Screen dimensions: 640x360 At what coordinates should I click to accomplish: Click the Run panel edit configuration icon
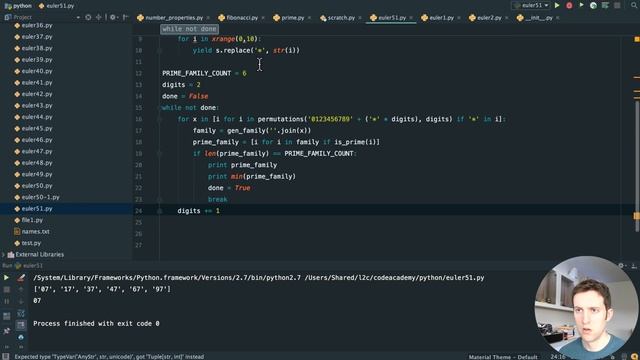pyautogui.click(x=21, y=278)
